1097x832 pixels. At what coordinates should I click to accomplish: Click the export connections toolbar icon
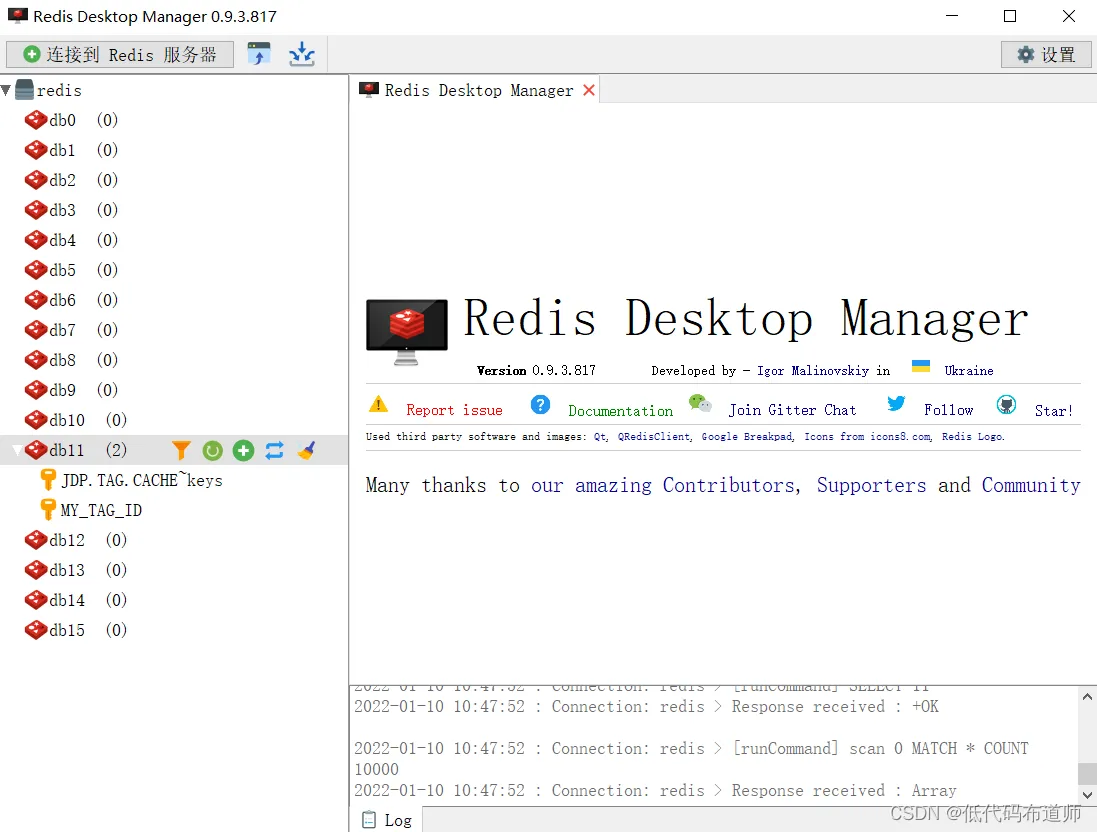259,54
